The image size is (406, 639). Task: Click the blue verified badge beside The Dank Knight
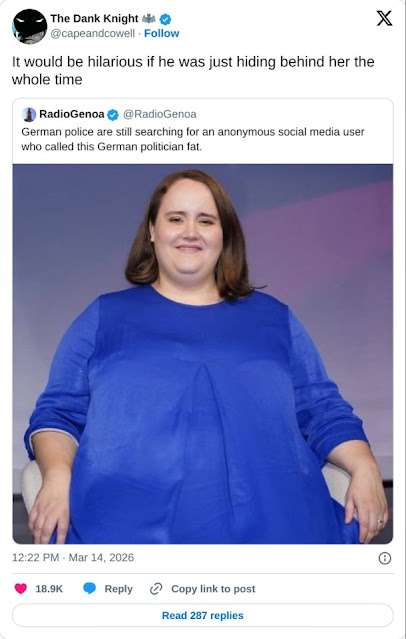point(165,19)
